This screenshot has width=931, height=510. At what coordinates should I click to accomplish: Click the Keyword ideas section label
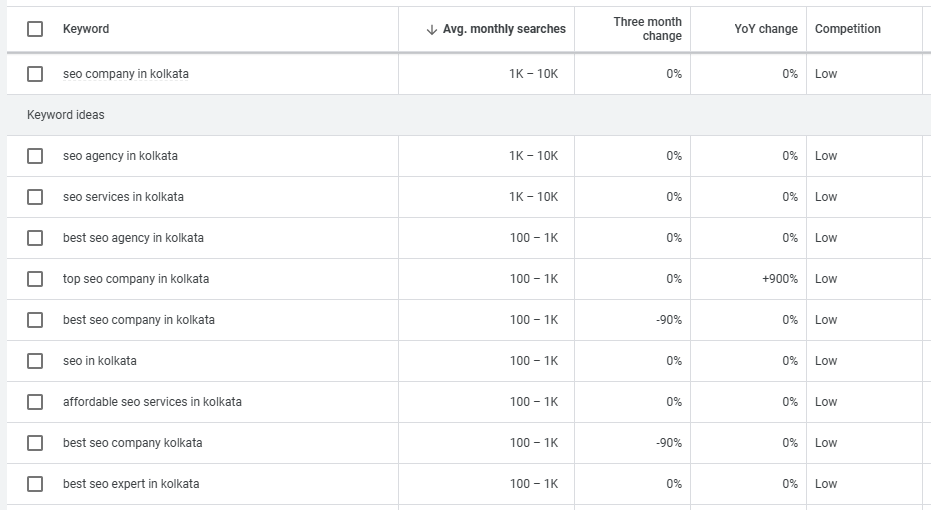click(x=66, y=115)
